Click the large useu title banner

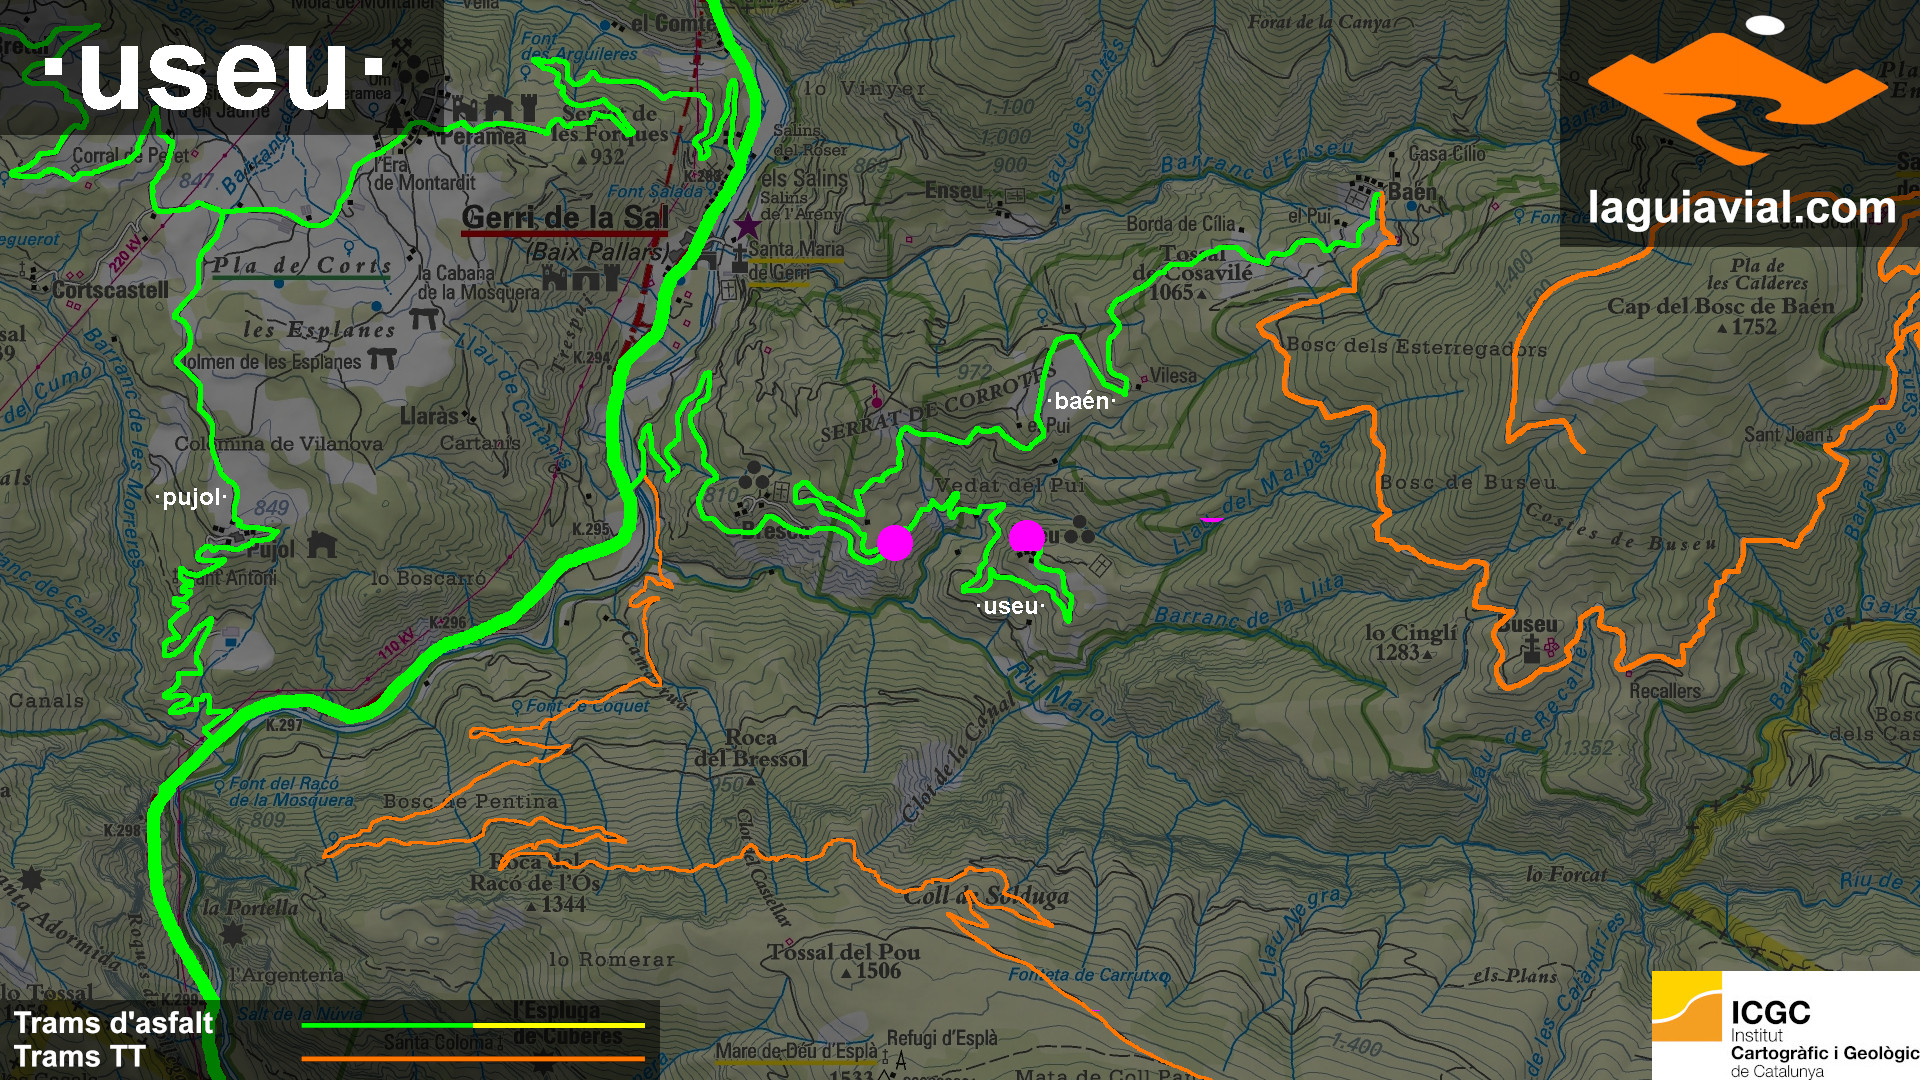click(215, 75)
